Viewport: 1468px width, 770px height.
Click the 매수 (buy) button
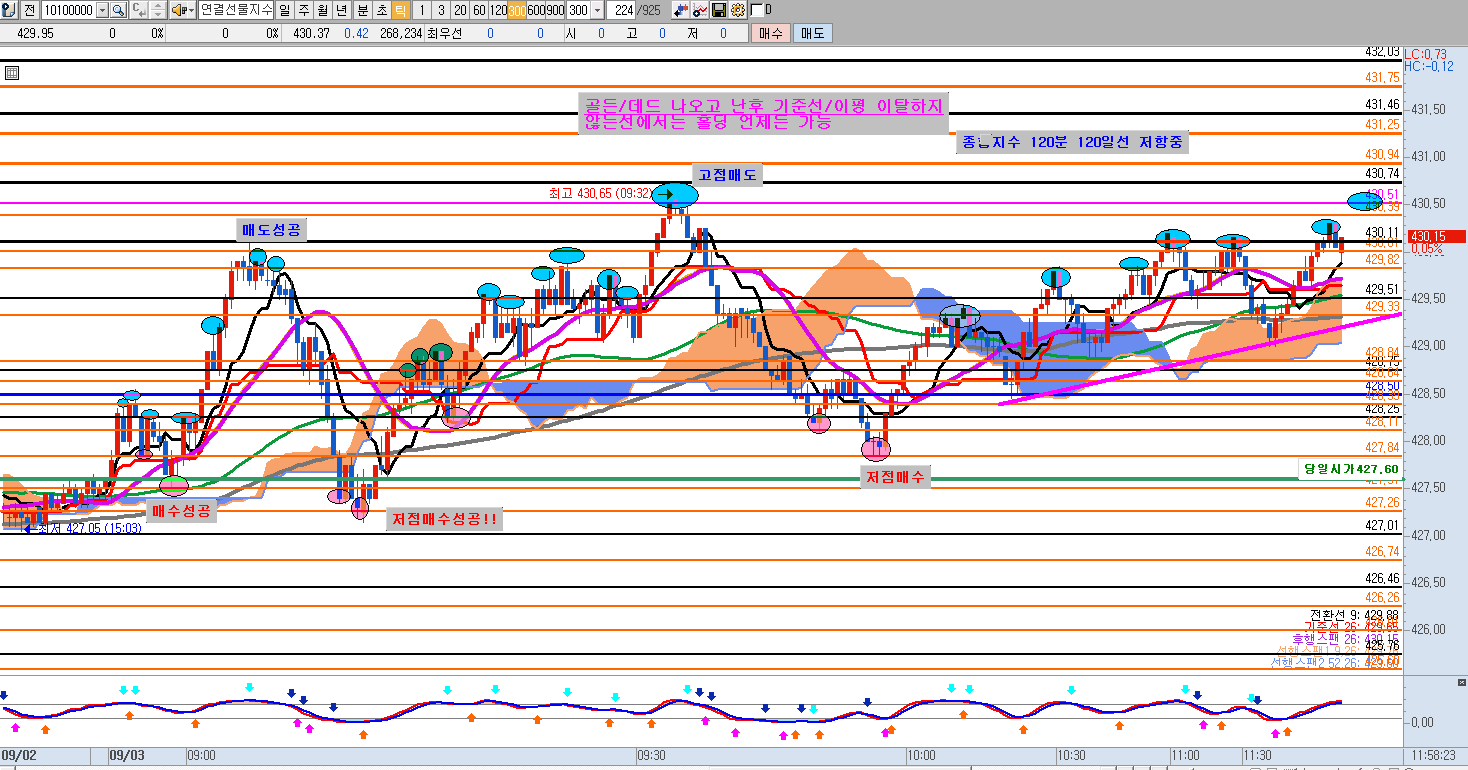(770, 33)
